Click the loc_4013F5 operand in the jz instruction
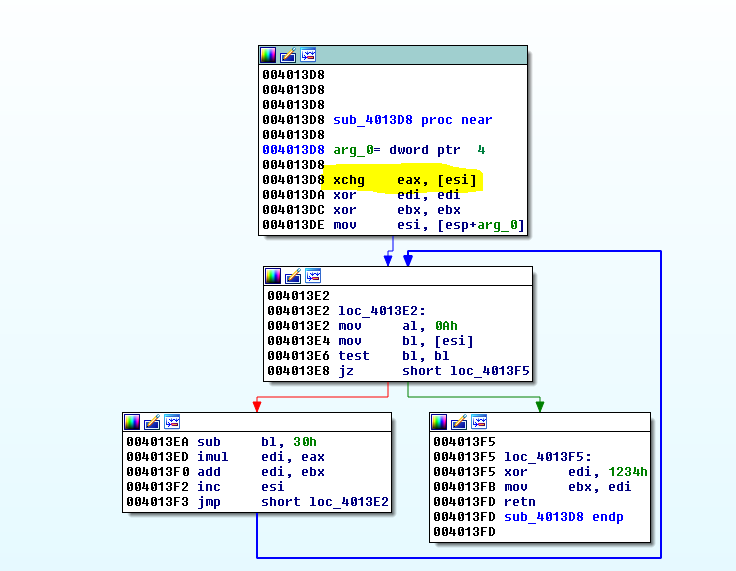The height and width of the screenshot is (571, 736). click(x=489, y=371)
